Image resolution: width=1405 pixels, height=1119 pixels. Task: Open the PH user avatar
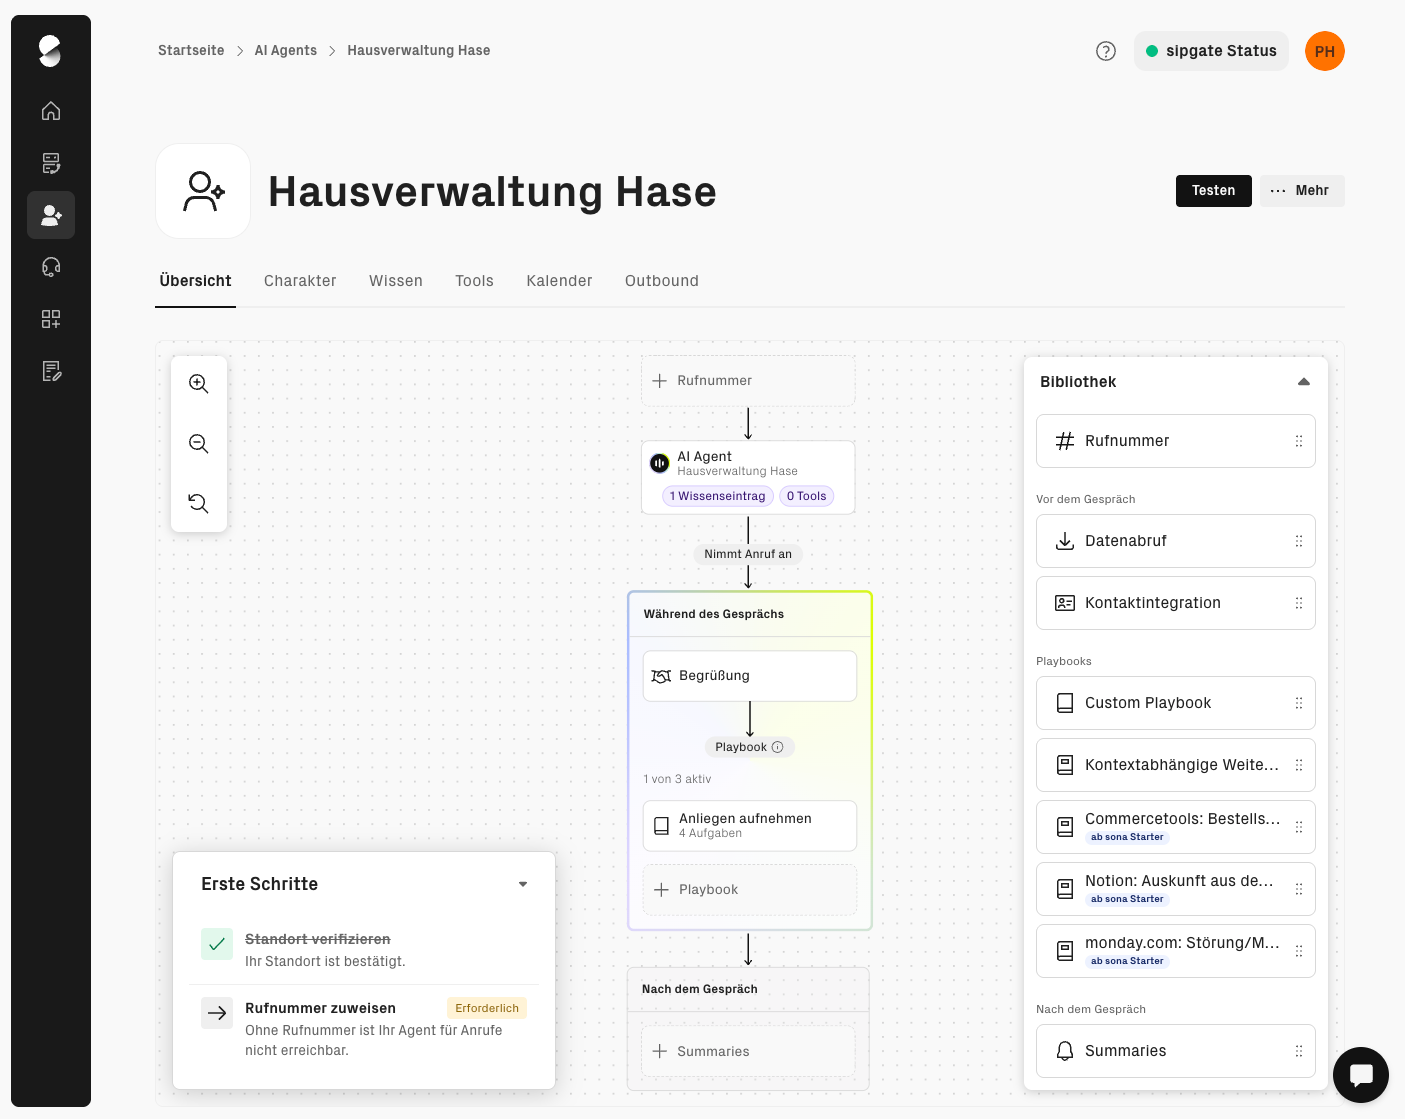tap(1325, 51)
